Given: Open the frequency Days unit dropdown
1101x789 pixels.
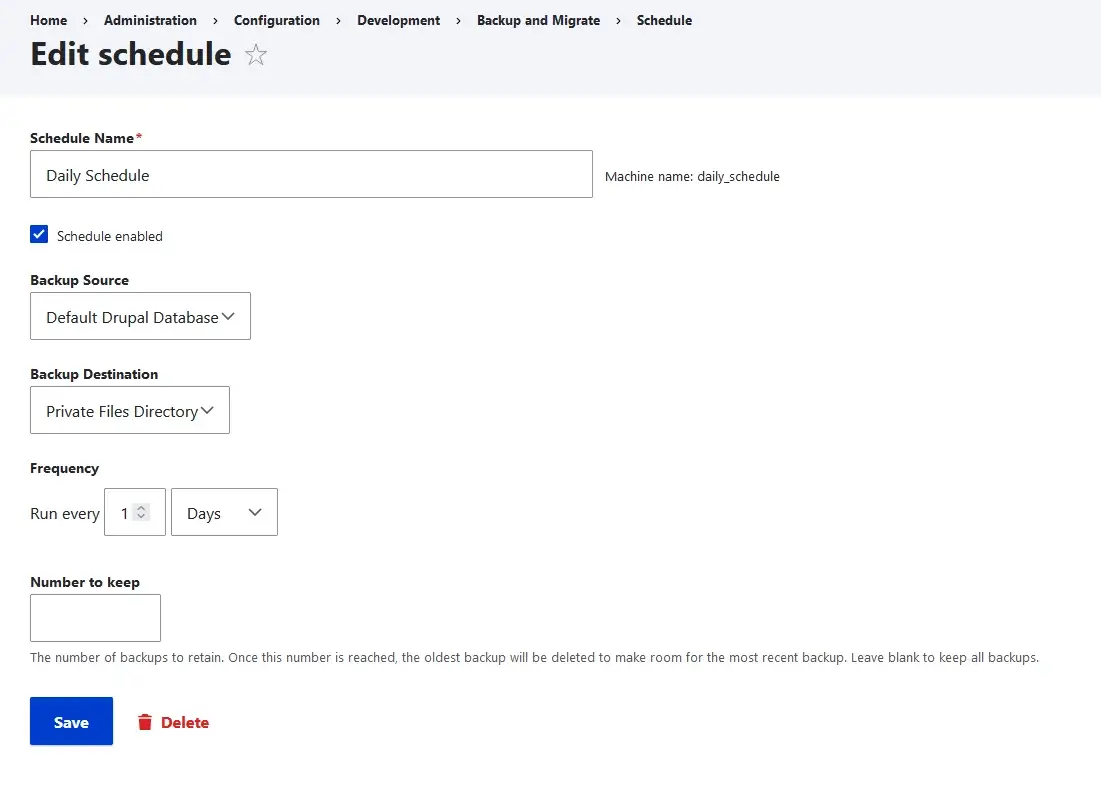Looking at the screenshot, I should [x=224, y=513].
